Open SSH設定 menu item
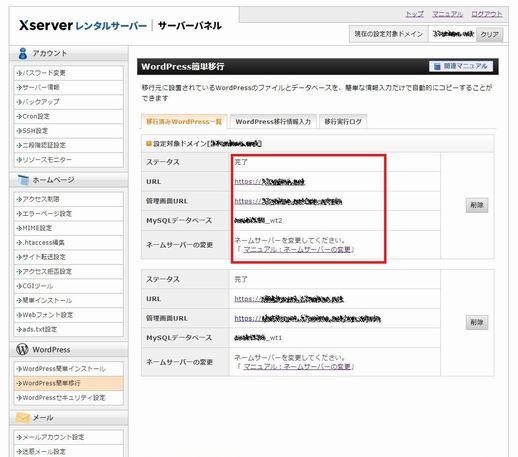 69,131
